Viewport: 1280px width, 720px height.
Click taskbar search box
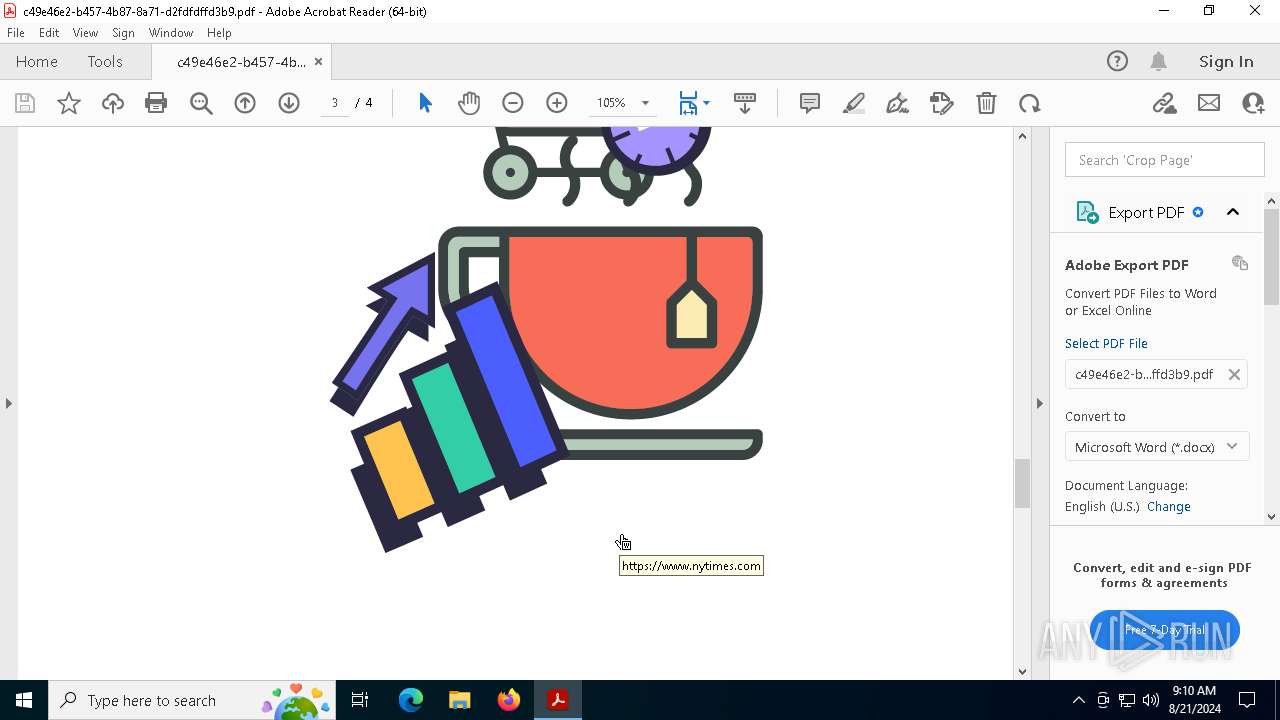tap(193, 700)
